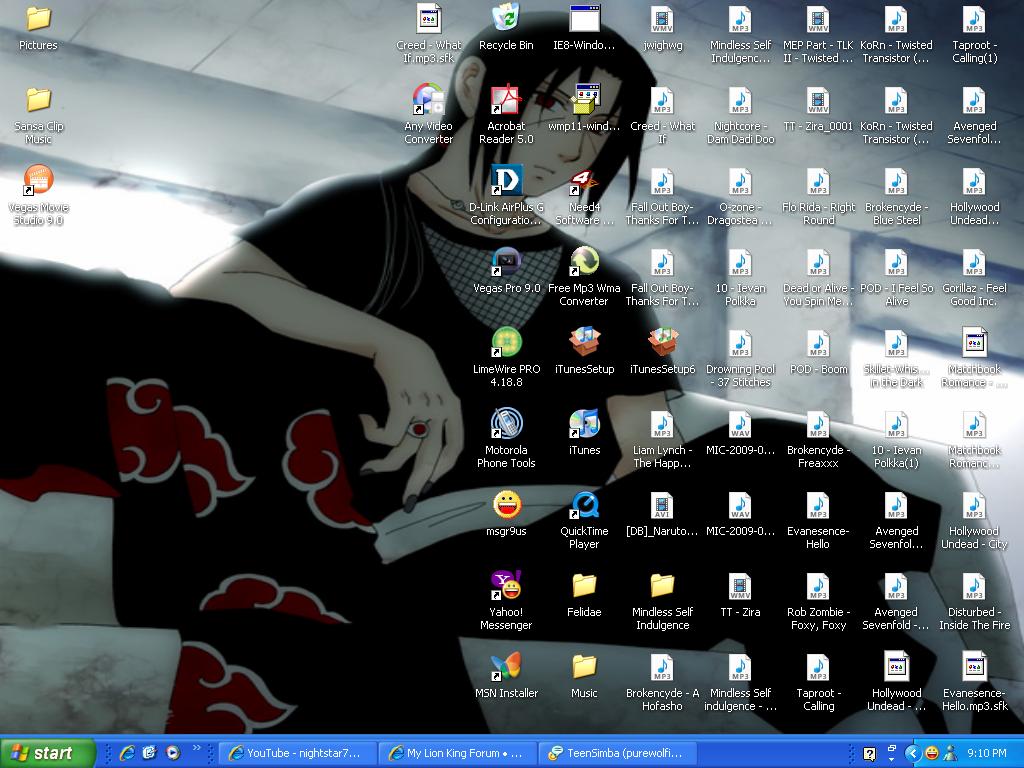Open the Pictures folder
1024x768 pixels.
(x=38, y=20)
